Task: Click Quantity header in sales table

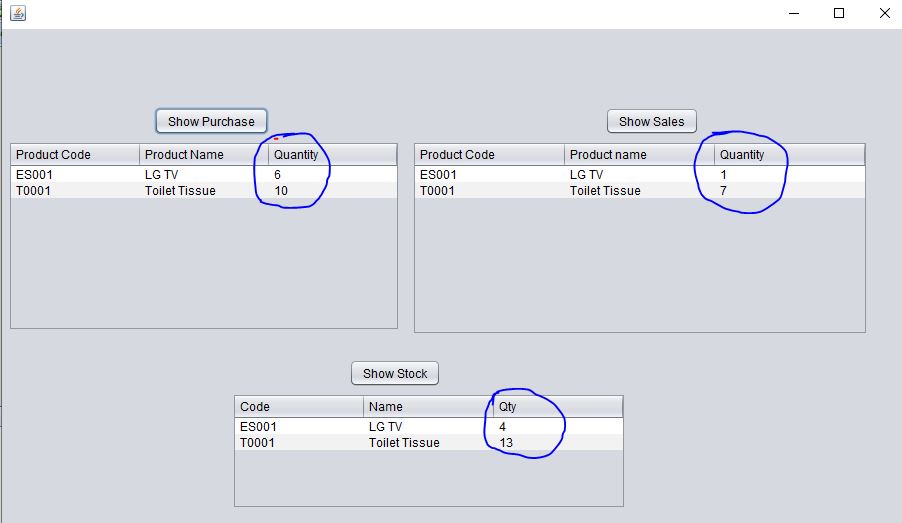Action: [x=790, y=155]
